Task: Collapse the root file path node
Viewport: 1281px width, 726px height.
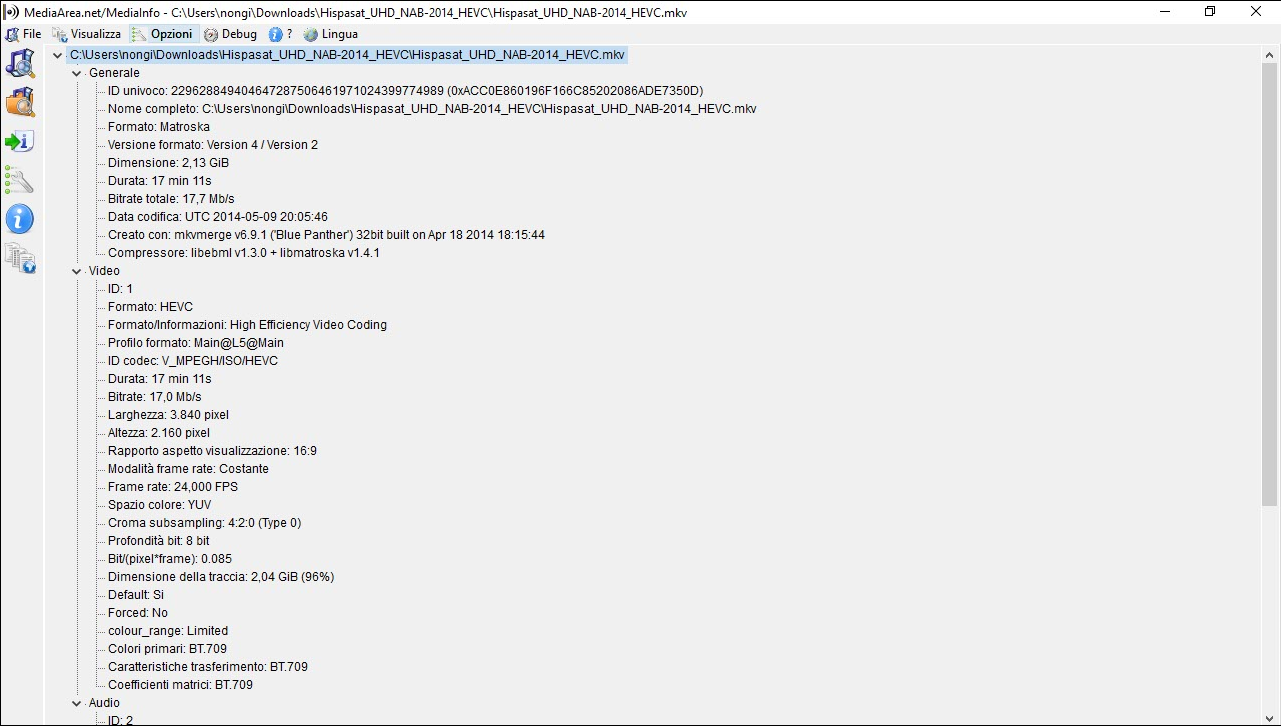Action: (x=57, y=55)
